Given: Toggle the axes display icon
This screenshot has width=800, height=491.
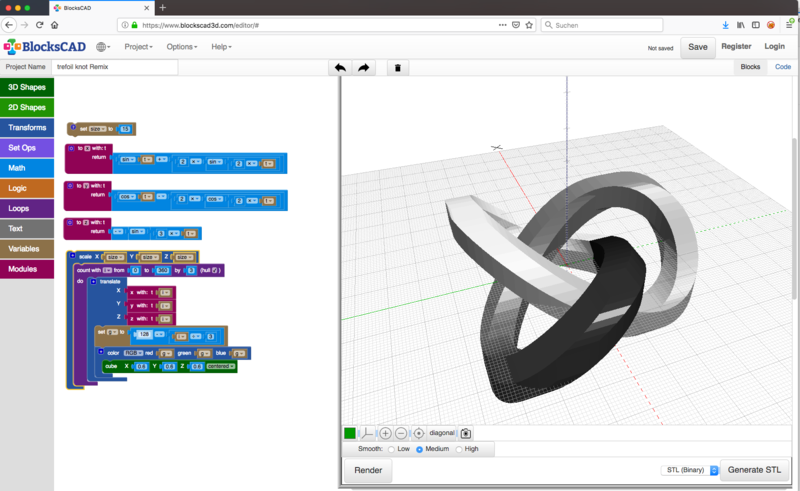Looking at the screenshot, I should tap(367, 433).
